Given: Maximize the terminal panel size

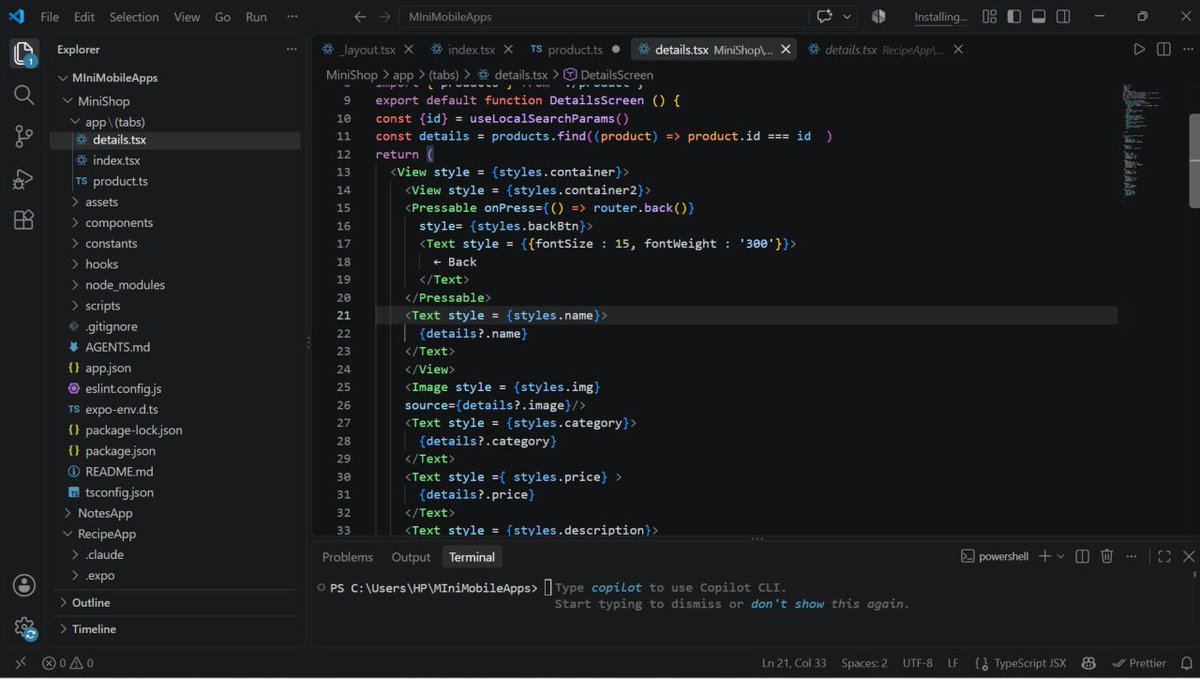Looking at the screenshot, I should [x=1163, y=556].
